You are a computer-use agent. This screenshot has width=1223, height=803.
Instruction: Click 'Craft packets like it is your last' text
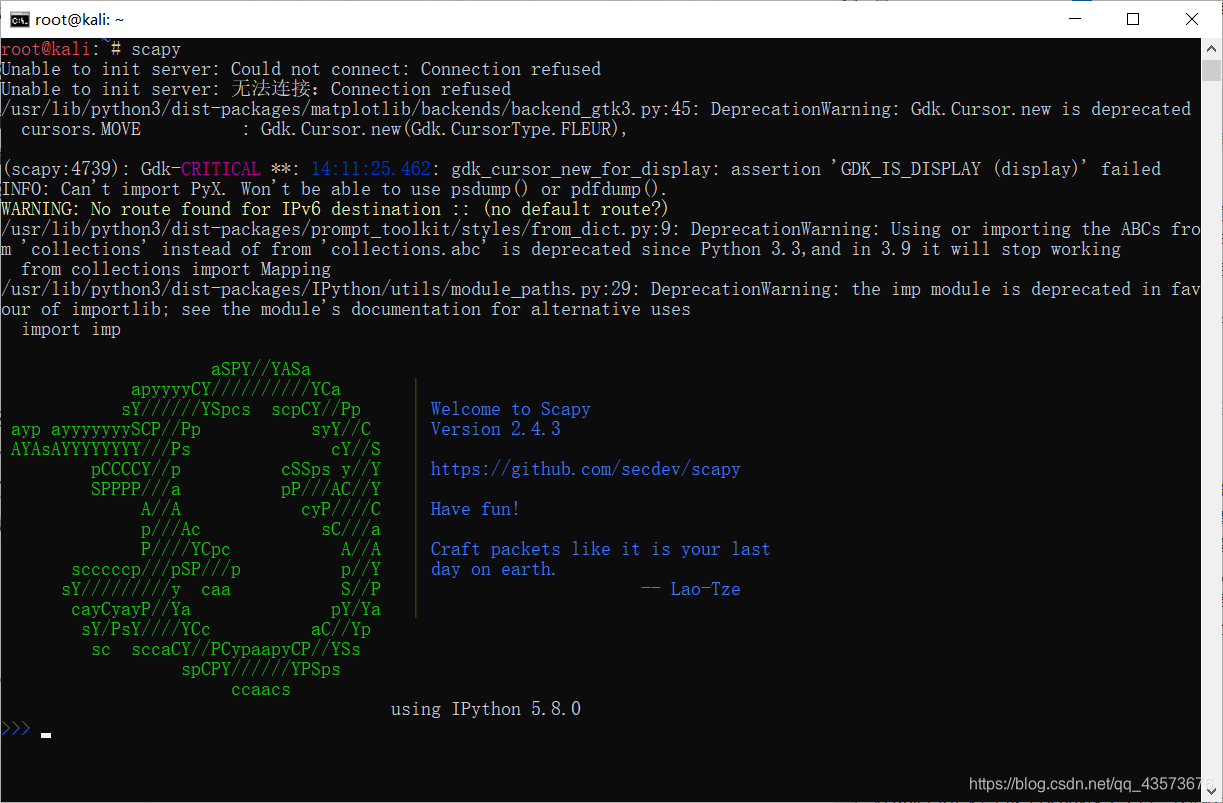tap(600, 549)
